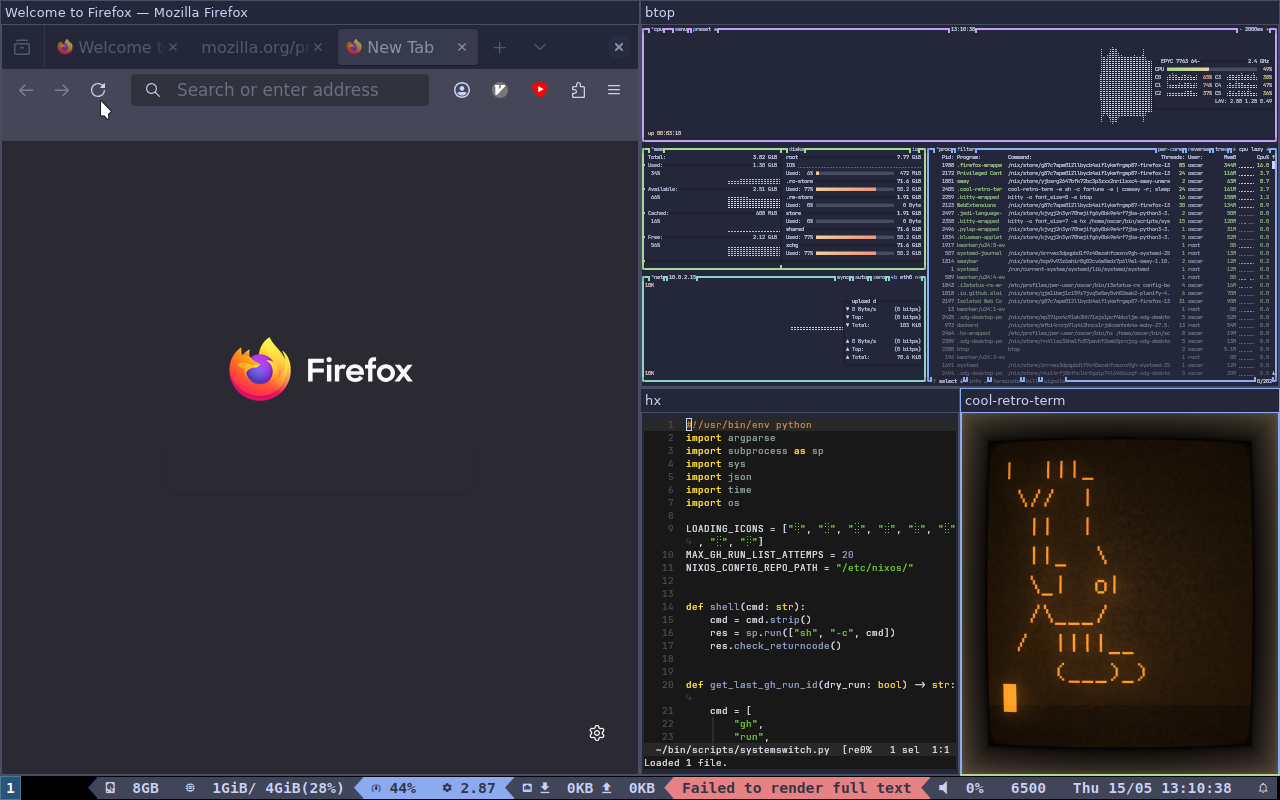Open Firefox account profile icon
This screenshot has width=1280, height=800.
point(462,90)
